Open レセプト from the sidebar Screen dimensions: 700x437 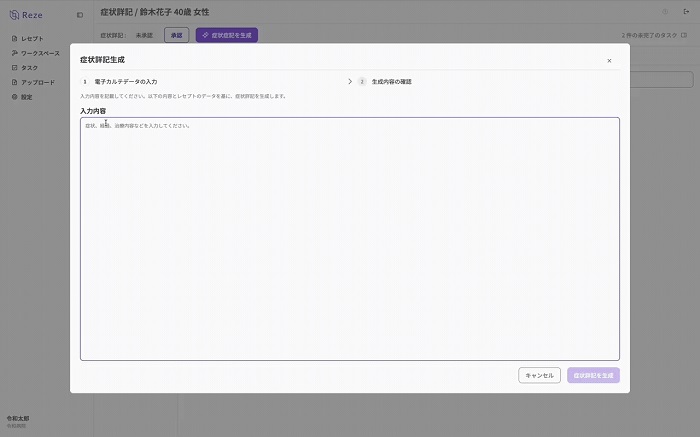32,38
